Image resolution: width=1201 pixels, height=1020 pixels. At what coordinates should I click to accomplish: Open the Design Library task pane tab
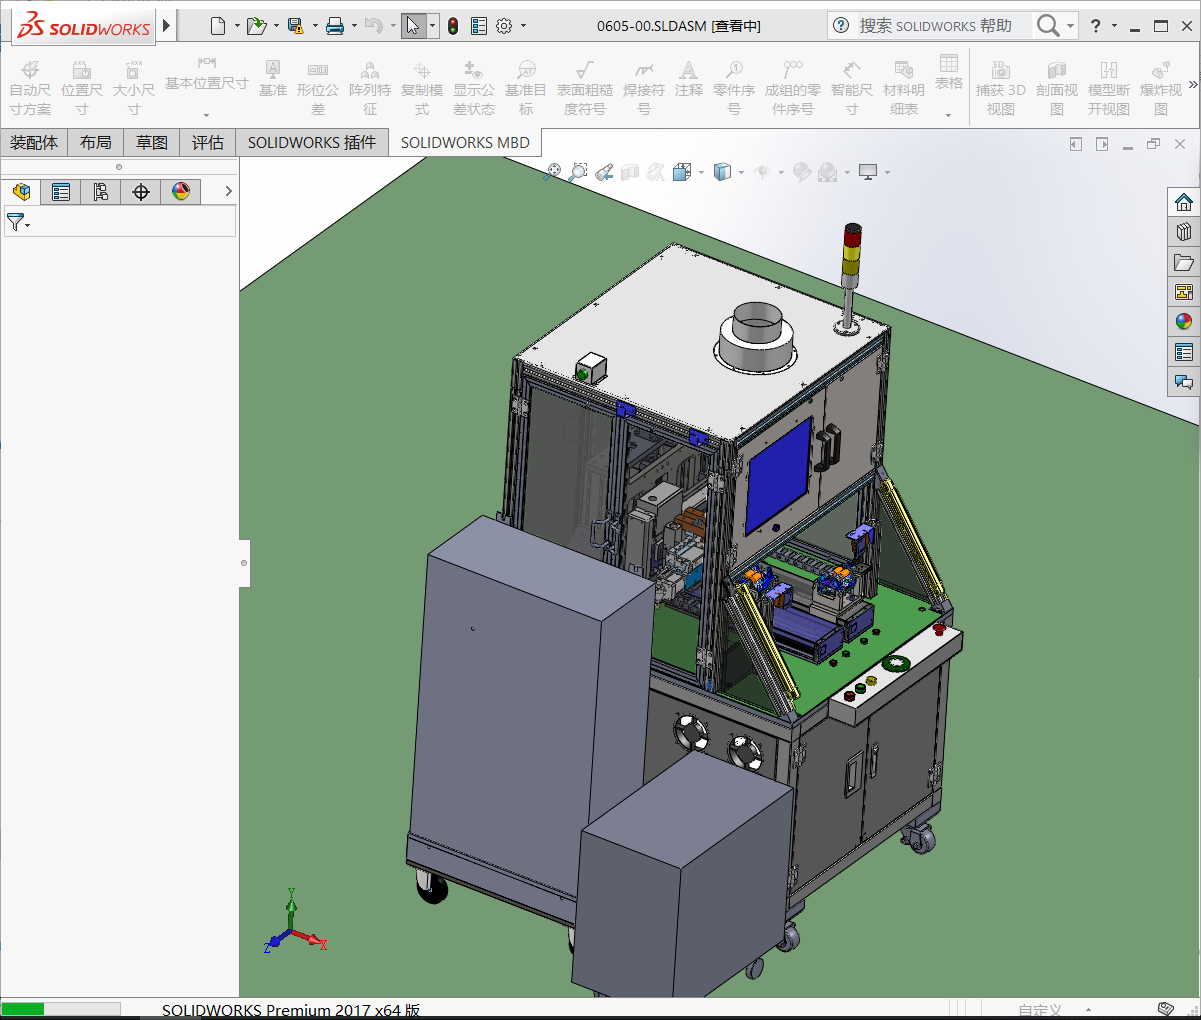pyautogui.click(x=1184, y=232)
